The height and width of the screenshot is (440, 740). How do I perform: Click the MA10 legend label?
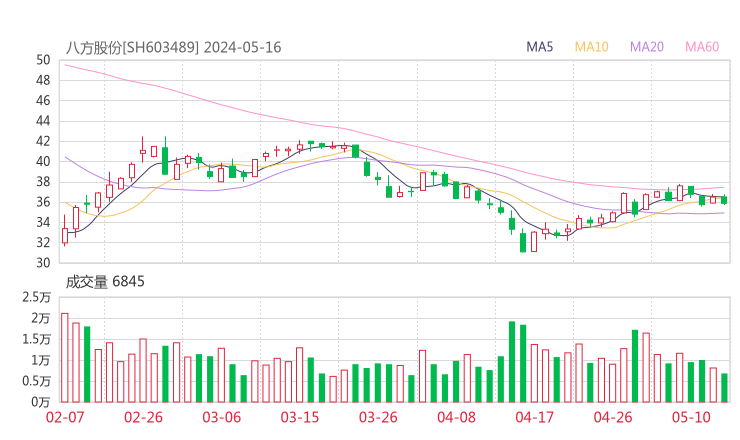pos(591,47)
